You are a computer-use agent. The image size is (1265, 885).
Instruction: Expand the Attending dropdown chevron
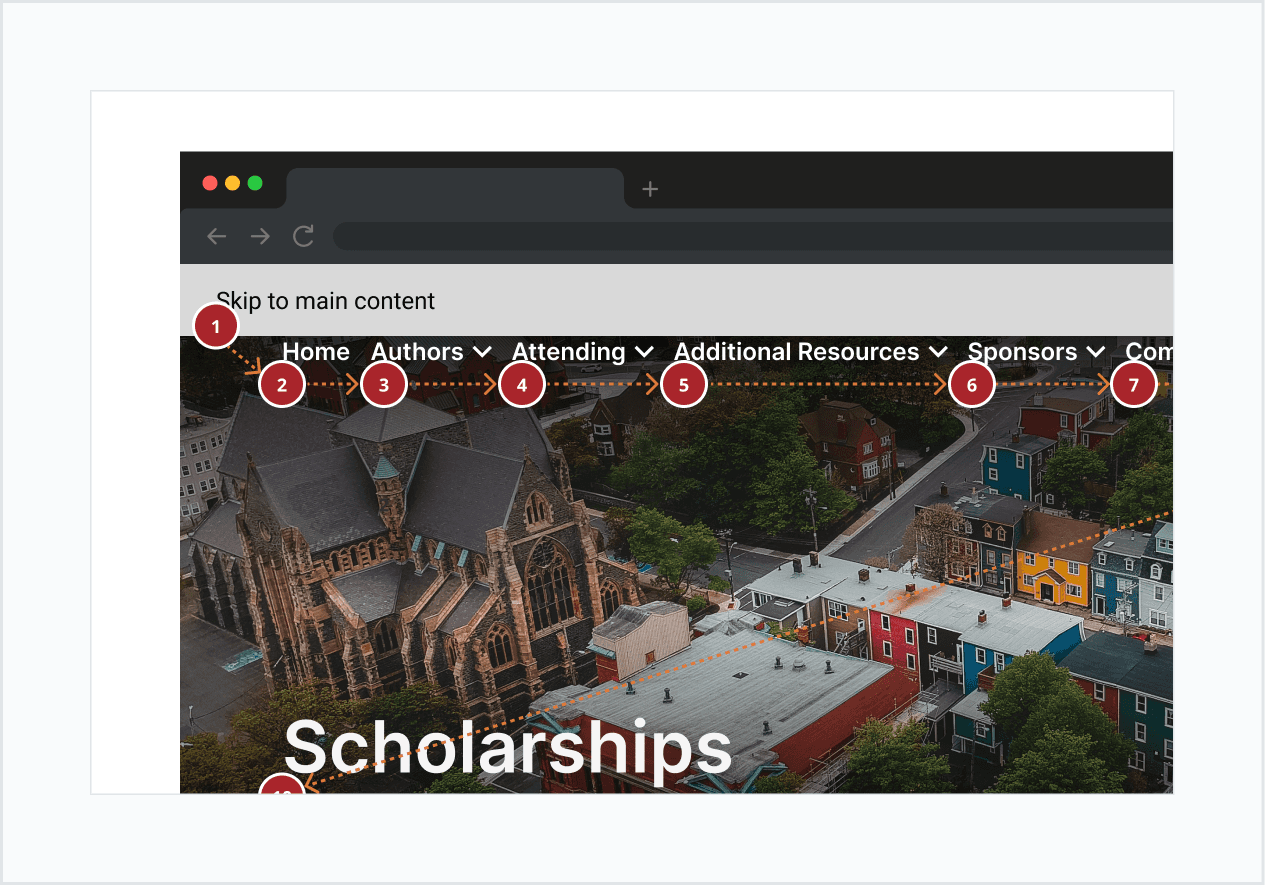tap(644, 352)
